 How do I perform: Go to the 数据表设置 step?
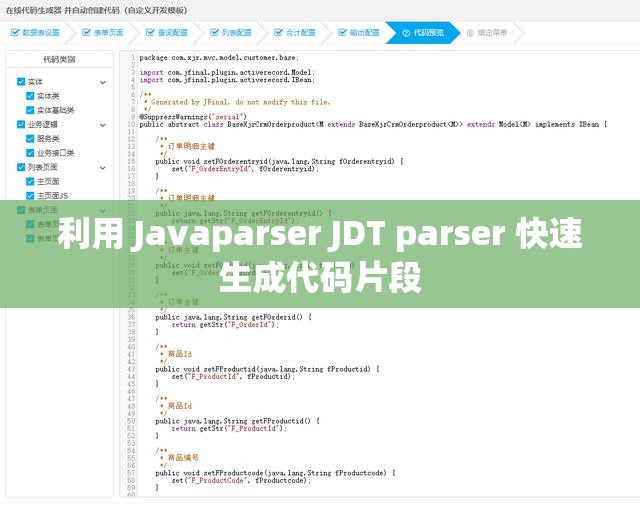click(x=36, y=33)
